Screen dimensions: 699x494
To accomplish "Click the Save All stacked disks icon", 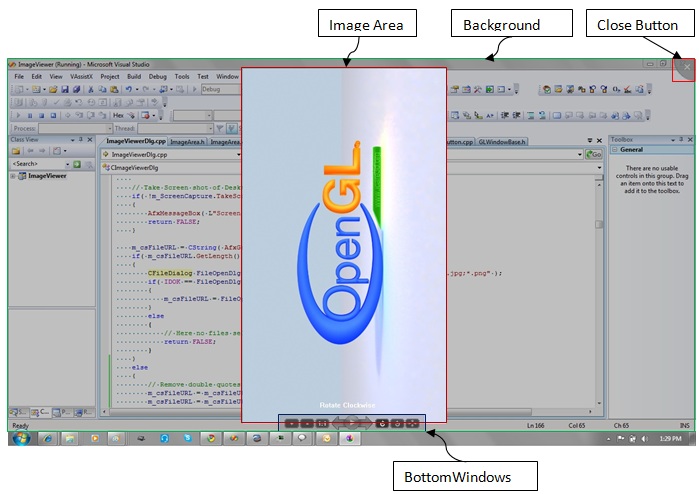I will (76, 90).
